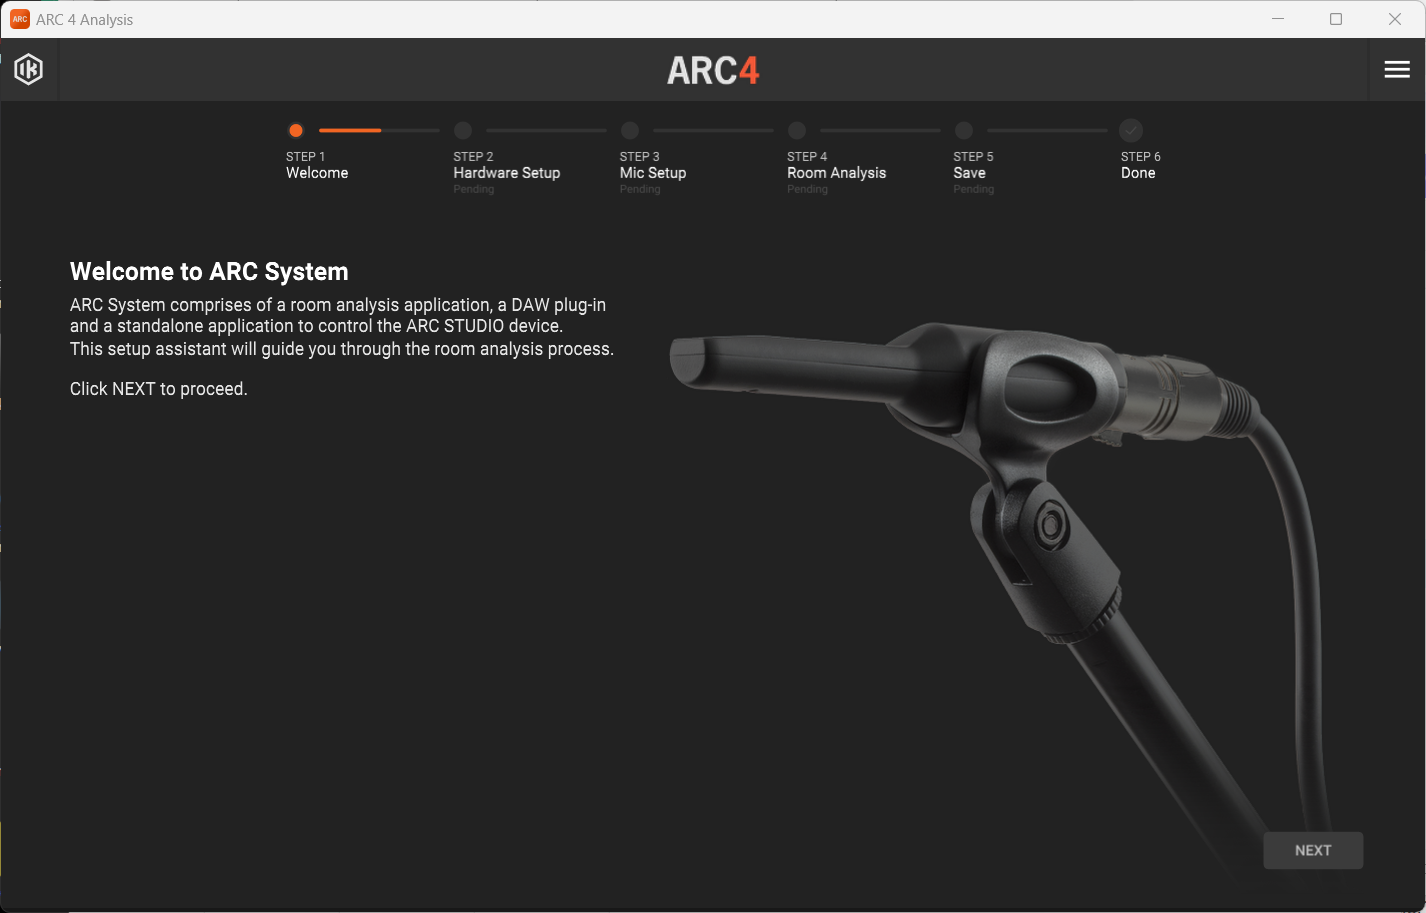Maximize the ARC 4 Analysis window

coord(1336,19)
